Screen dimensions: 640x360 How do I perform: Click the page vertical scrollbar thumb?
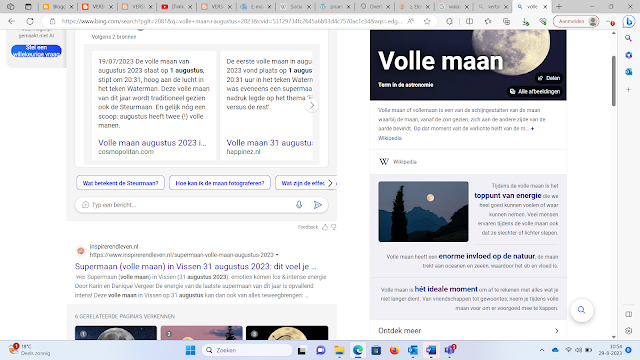(613, 81)
